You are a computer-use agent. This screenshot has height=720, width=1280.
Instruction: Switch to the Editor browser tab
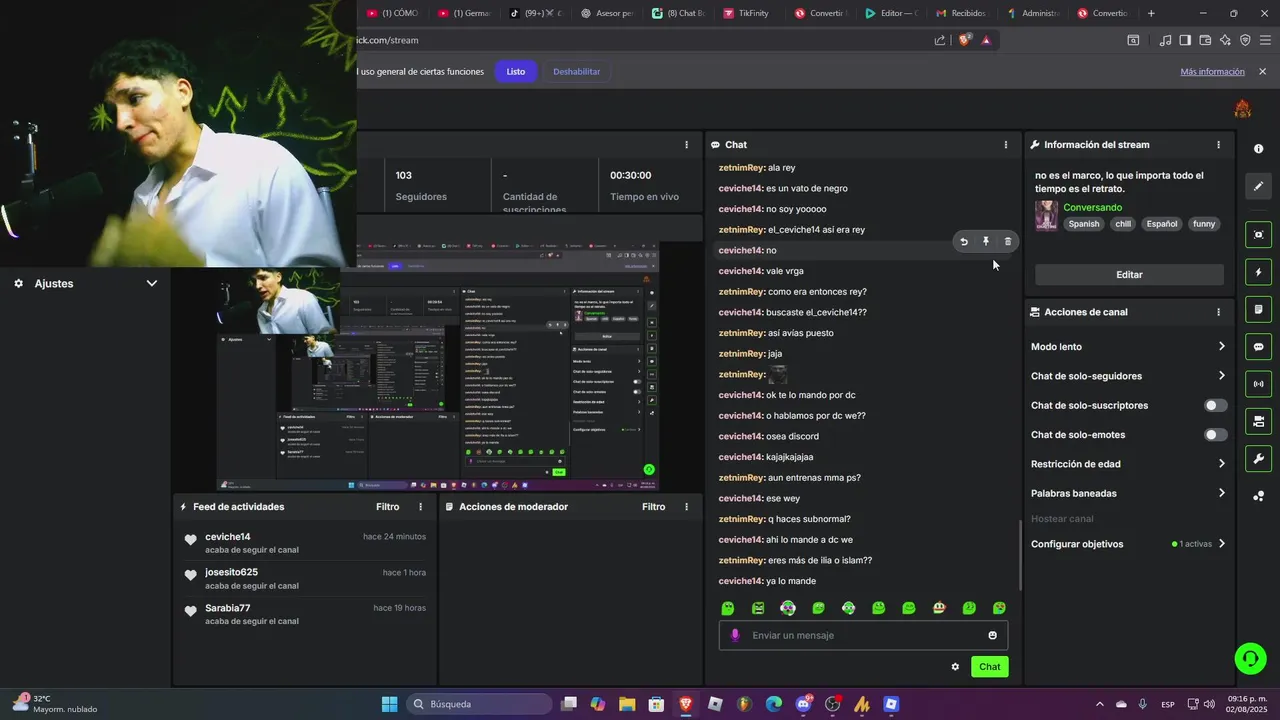(x=890, y=13)
